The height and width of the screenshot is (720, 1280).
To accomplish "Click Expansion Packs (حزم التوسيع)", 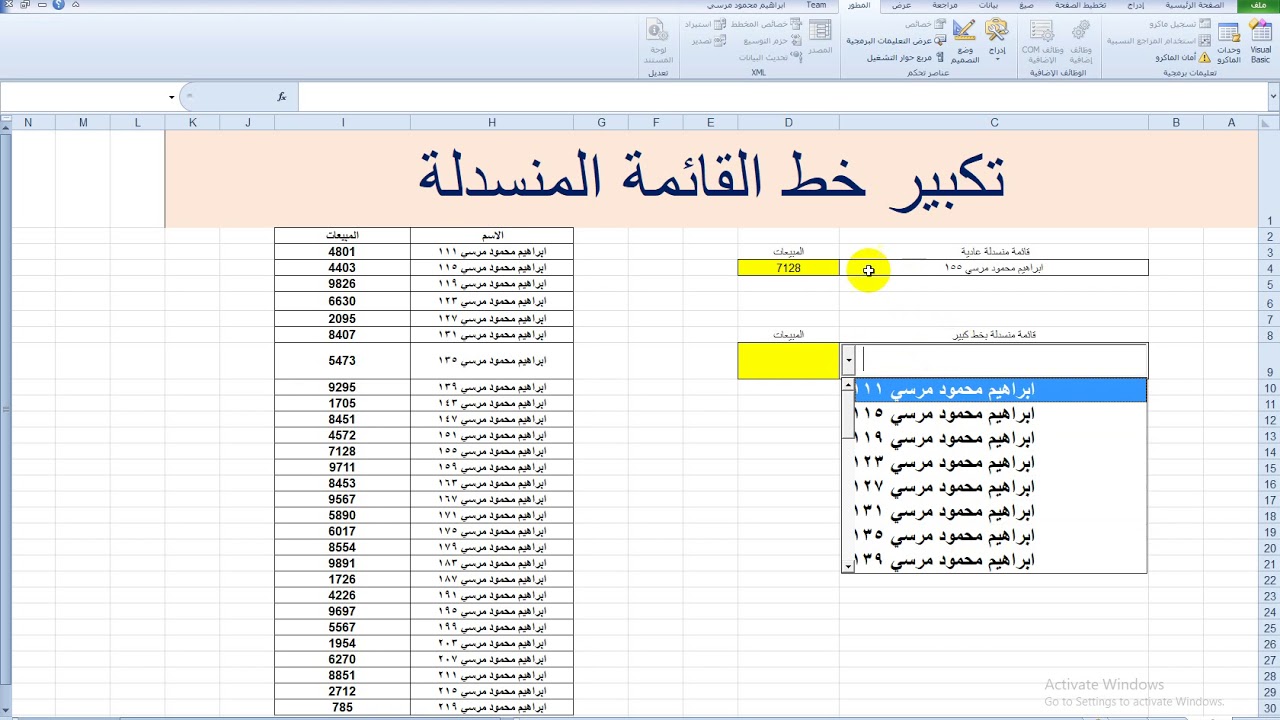I will click(x=772, y=40).
